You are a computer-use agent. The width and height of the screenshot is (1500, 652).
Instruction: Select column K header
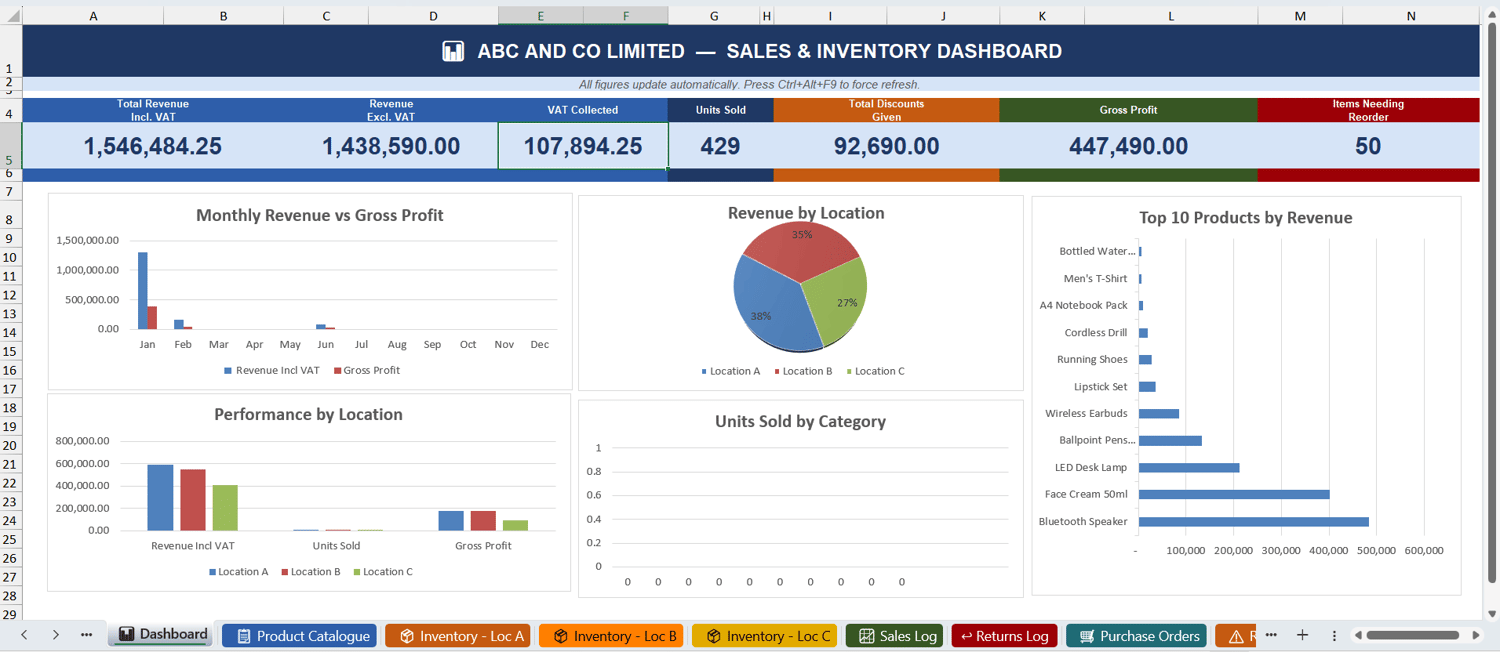click(1042, 16)
